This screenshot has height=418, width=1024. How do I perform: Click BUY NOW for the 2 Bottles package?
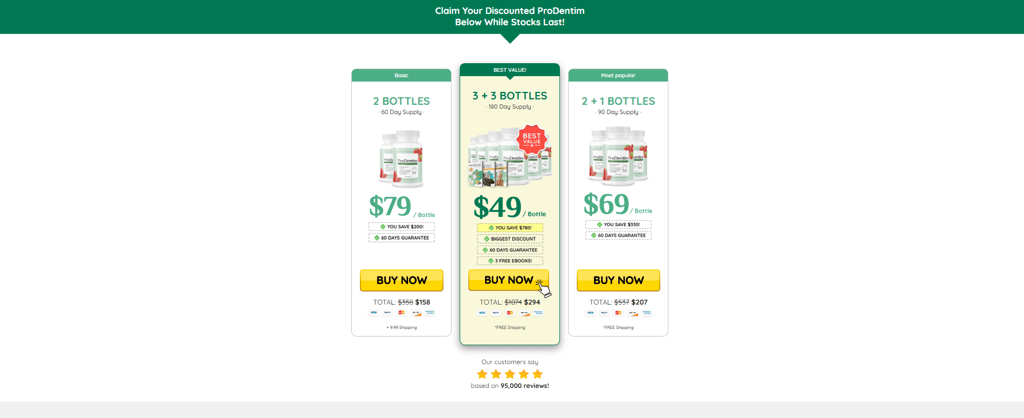(x=401, y=280)
